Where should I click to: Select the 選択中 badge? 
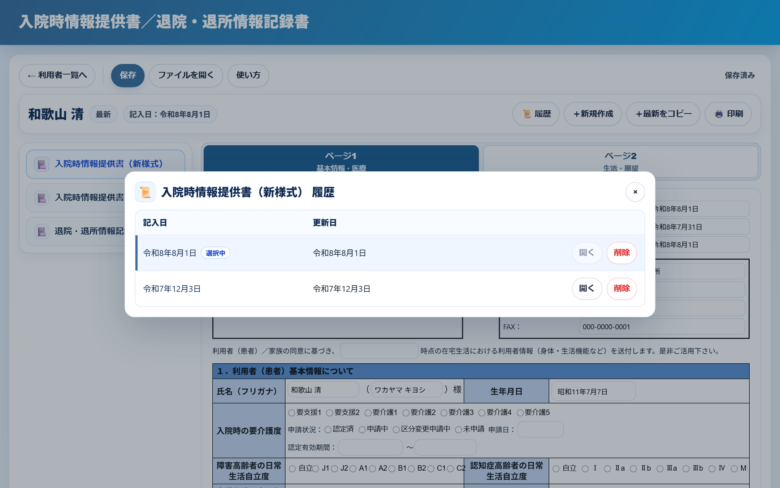215,253
